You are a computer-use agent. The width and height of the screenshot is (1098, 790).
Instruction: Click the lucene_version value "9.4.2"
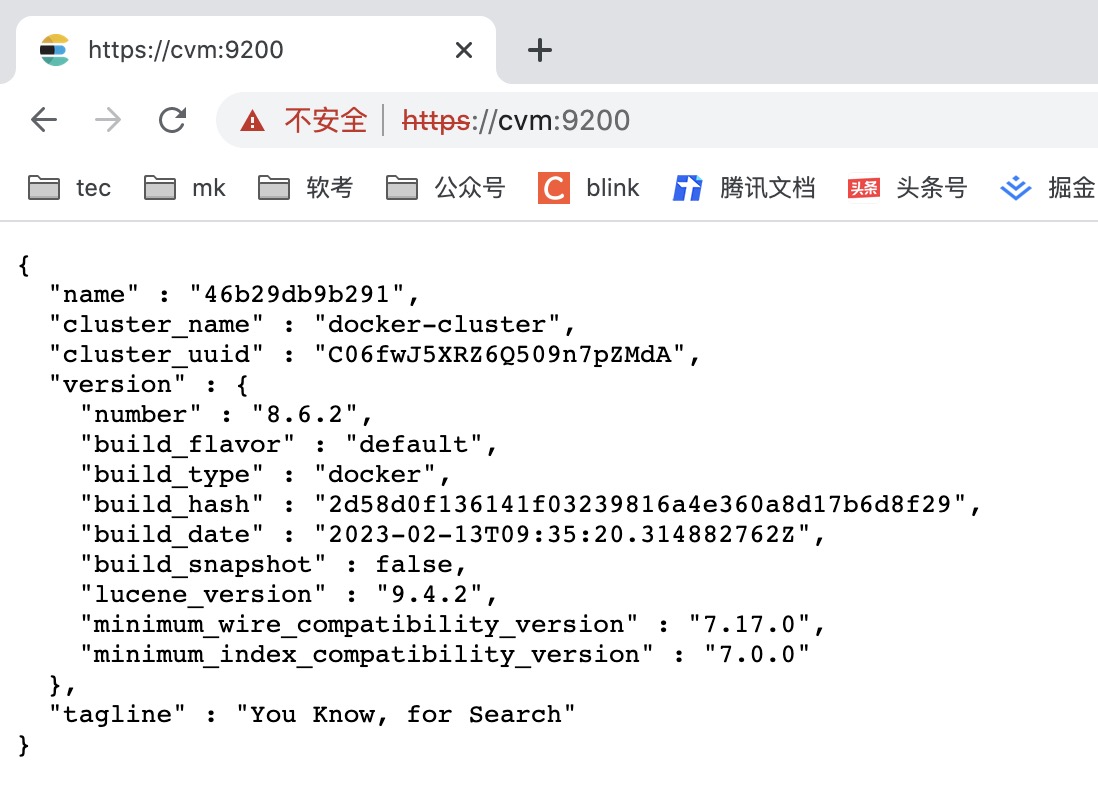(x=429, y=595)
